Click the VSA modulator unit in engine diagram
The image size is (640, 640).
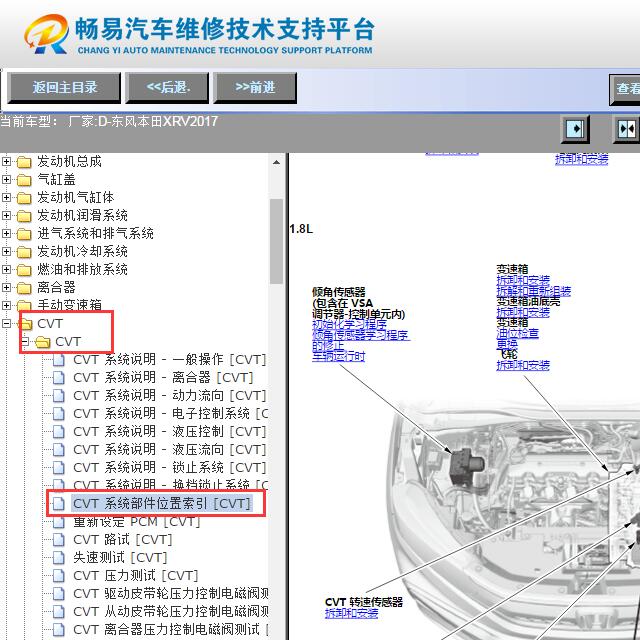467,466
